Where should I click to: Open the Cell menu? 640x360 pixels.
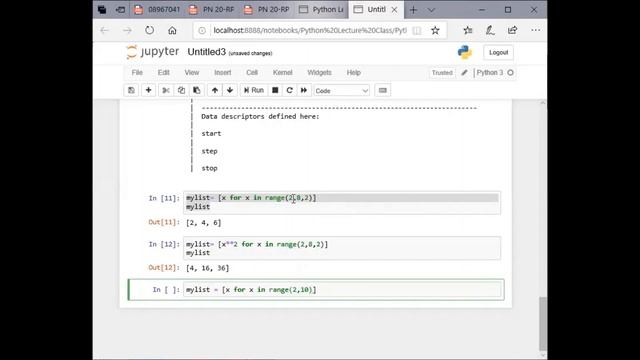tap(252, 73)
